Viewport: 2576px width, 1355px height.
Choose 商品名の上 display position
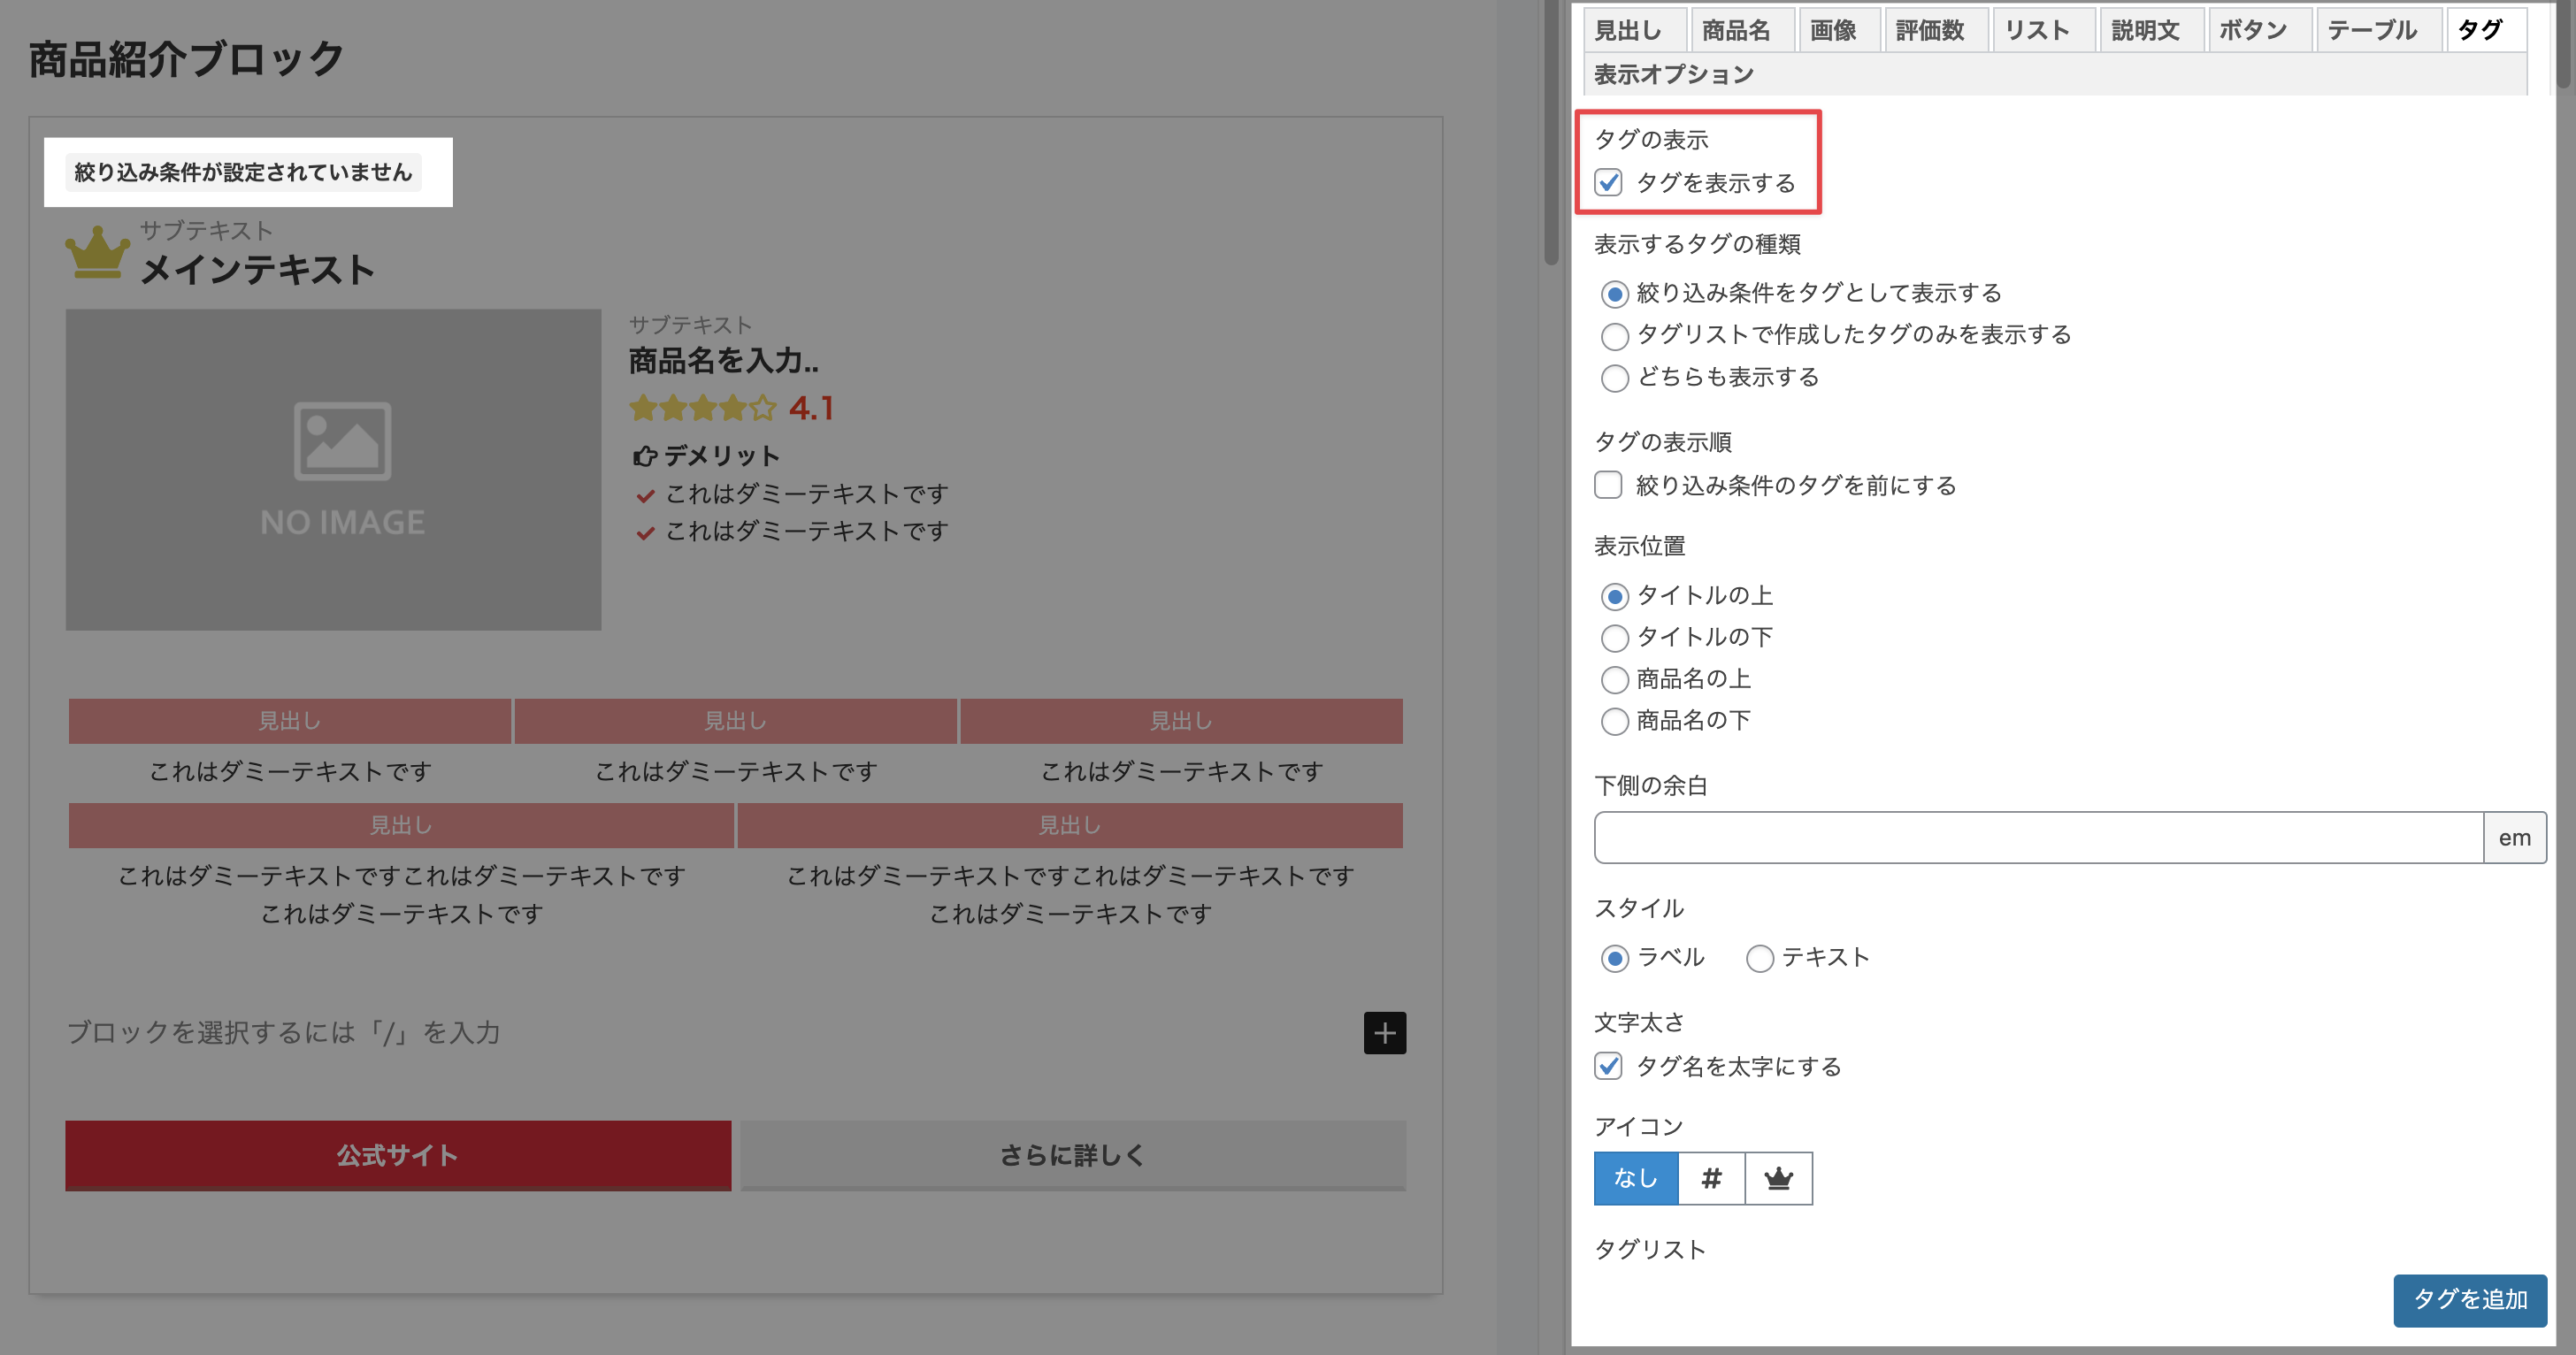(x=1614, y=680)
